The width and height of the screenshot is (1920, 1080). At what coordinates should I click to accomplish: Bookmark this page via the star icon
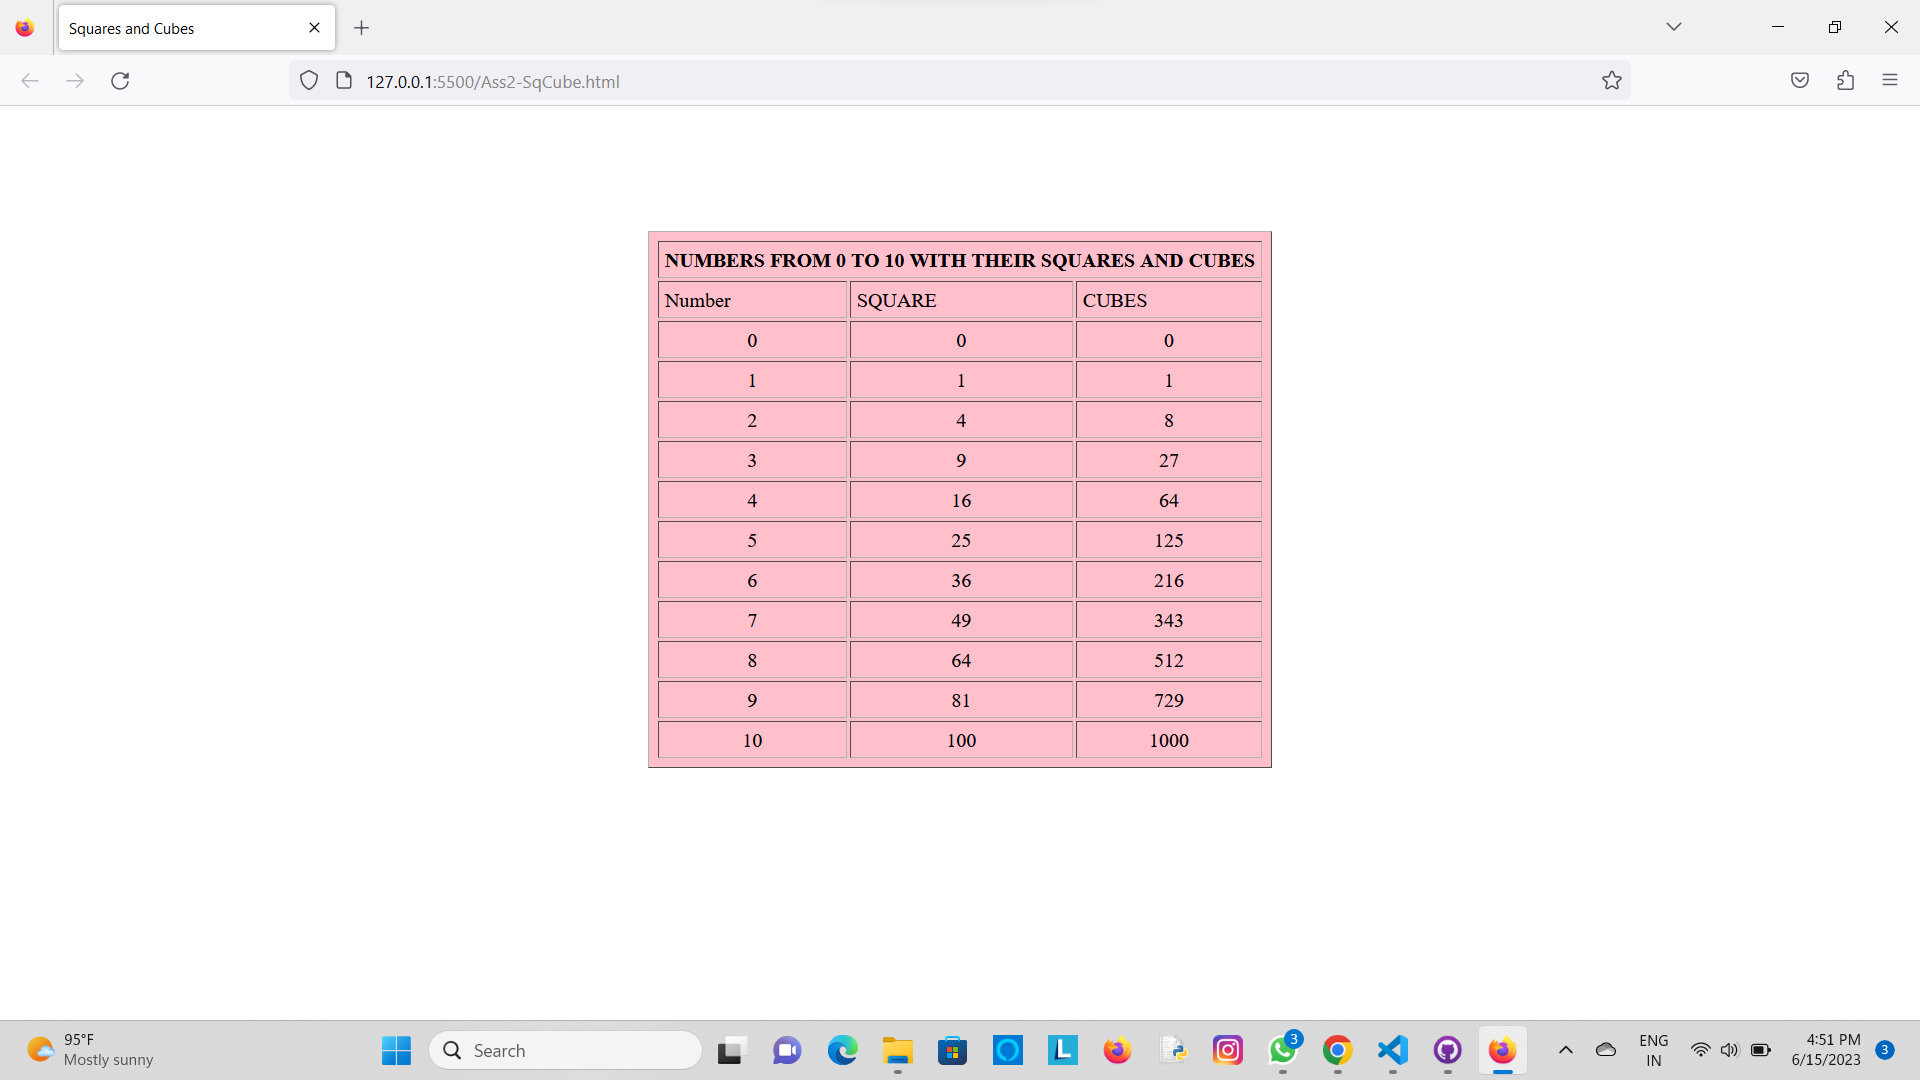(x=1612, y=80)
